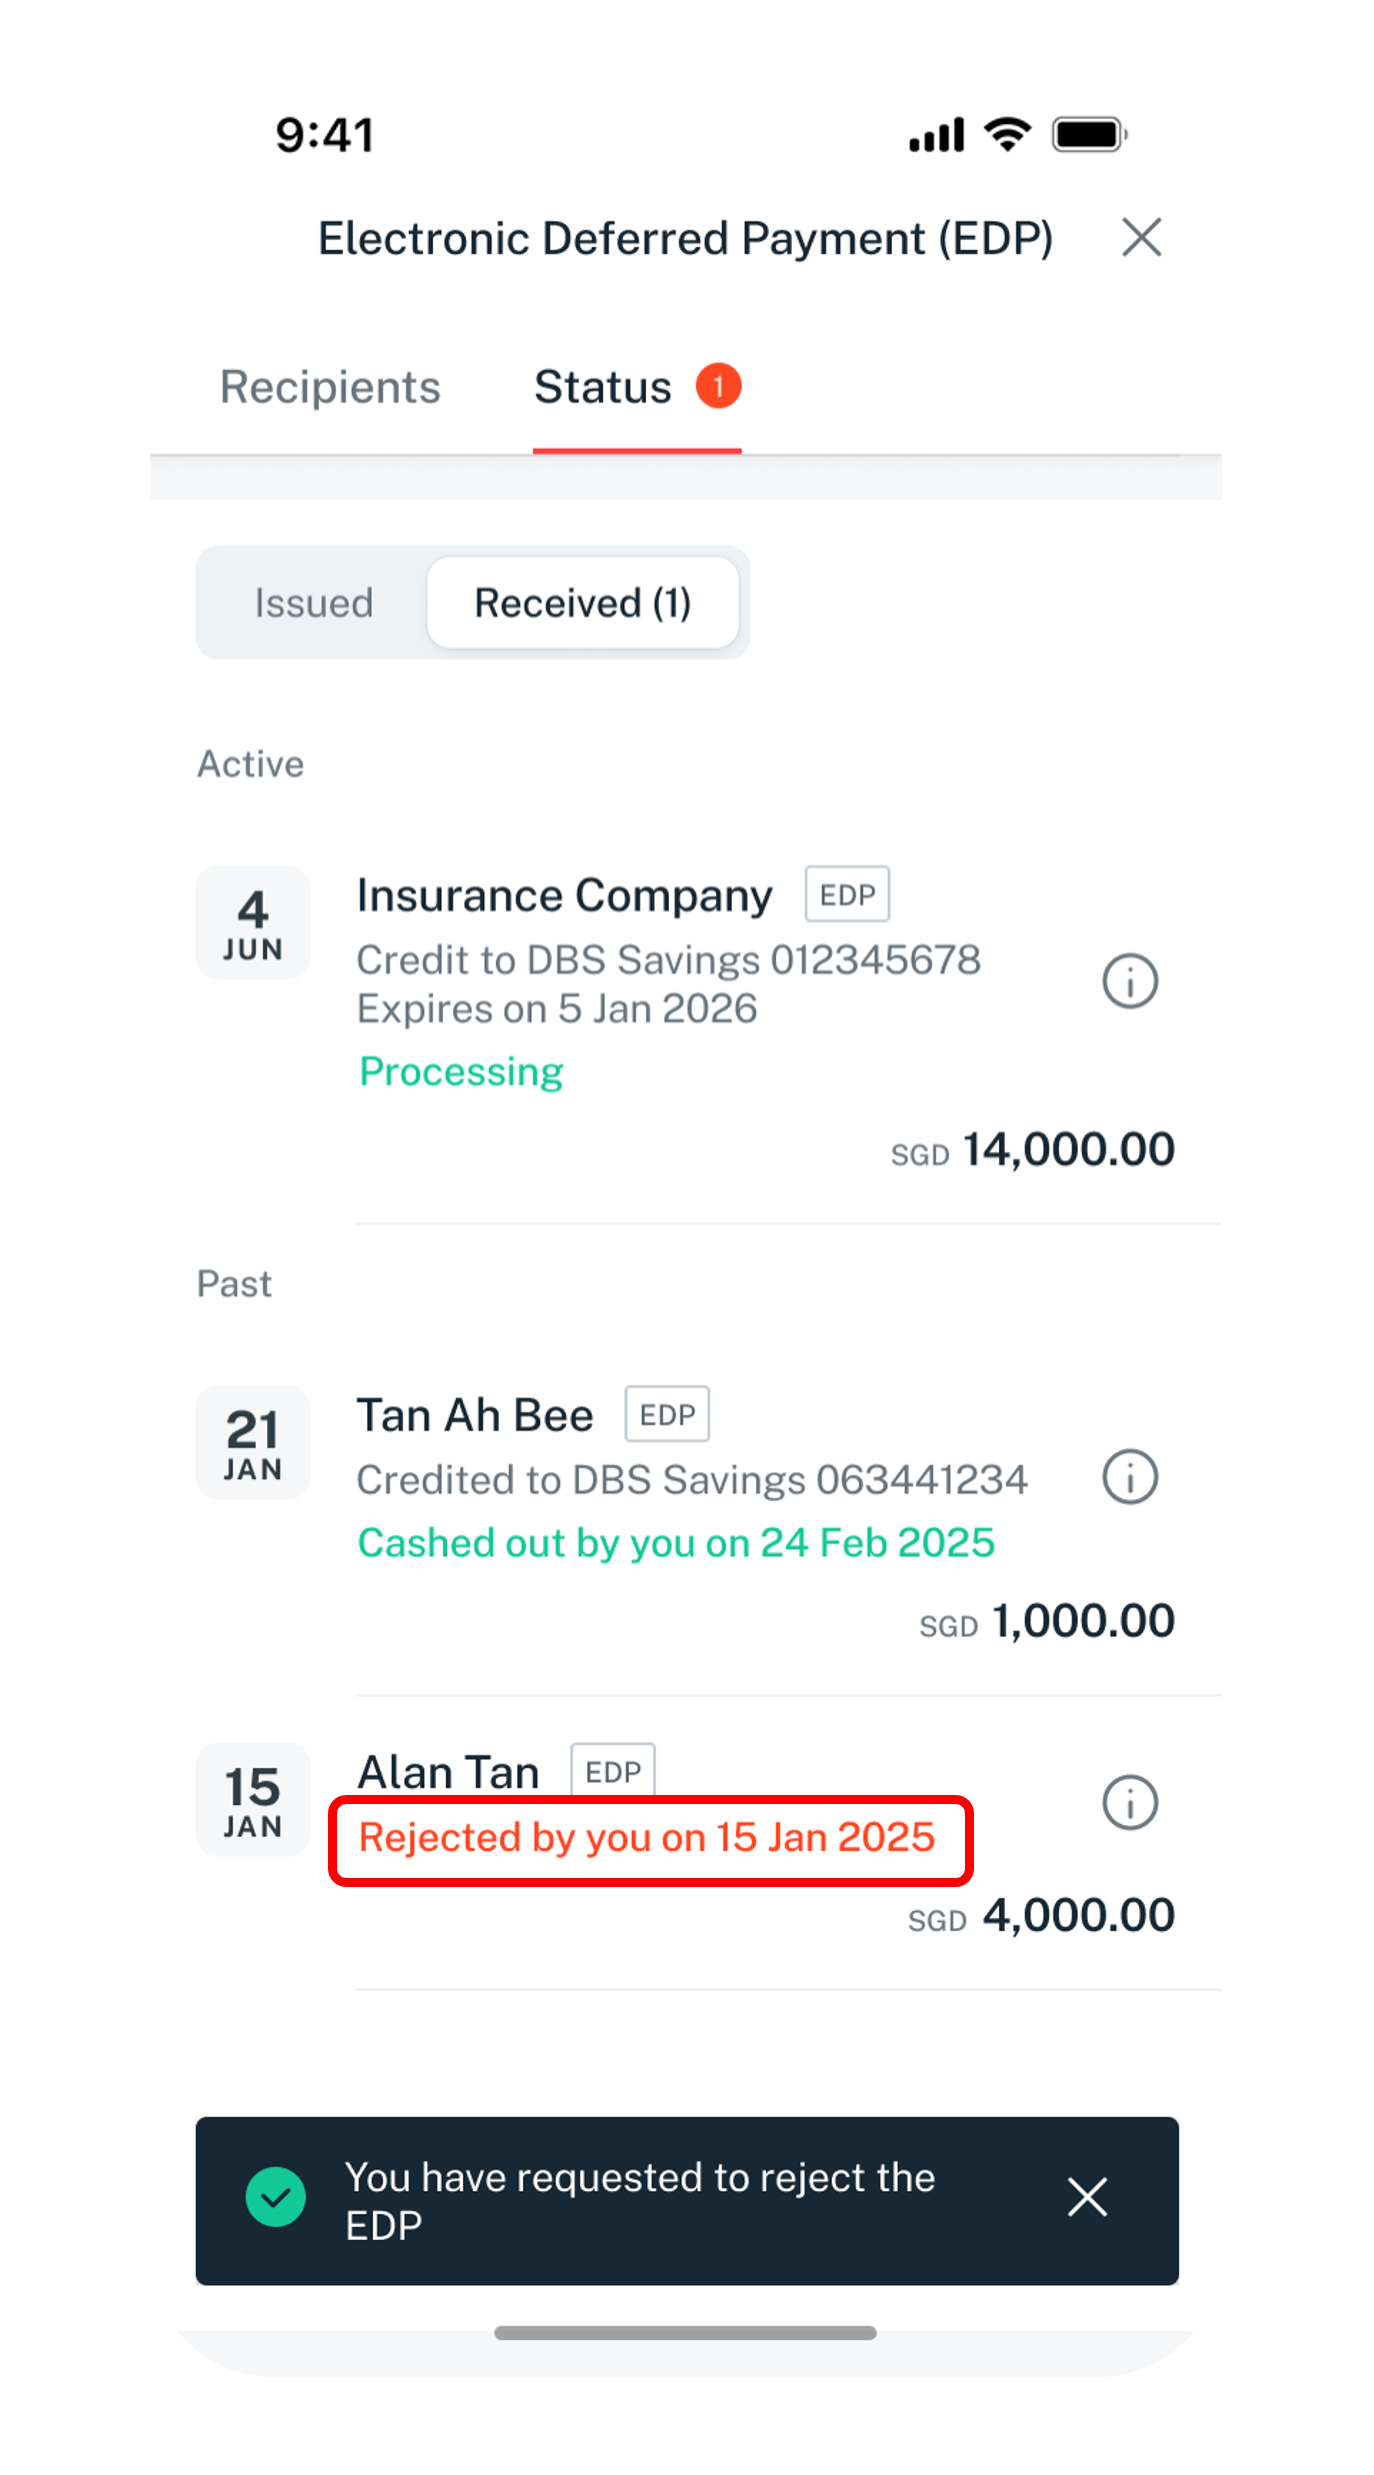Viewport: 1374px width, 2475px height.
Task: Switch to the Recipients tab
Action: pos(330,387)
